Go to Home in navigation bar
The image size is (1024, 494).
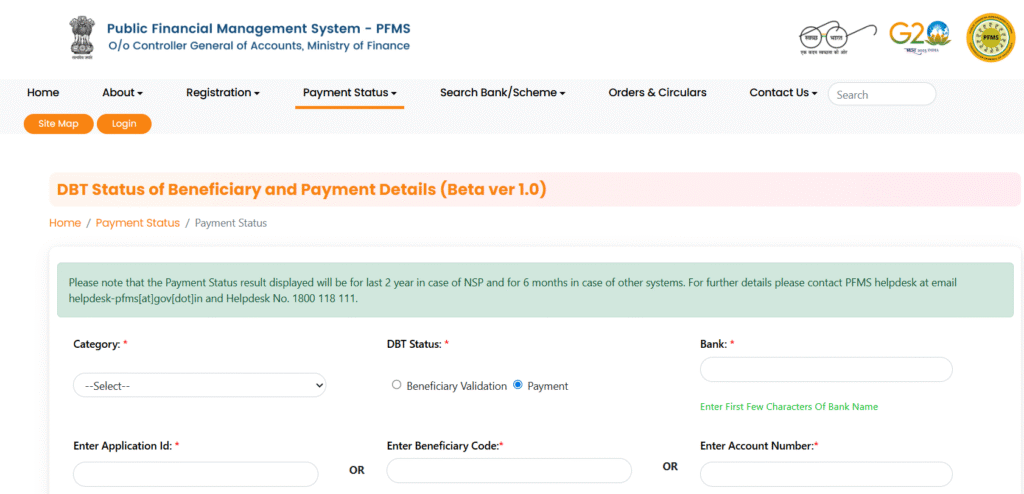coord(43,93)
